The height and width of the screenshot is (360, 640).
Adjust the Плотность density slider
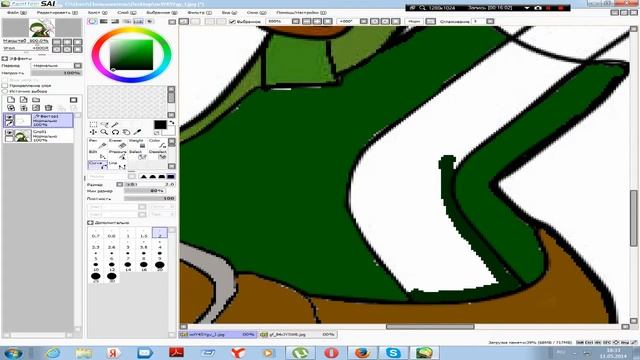click(150, 198)
